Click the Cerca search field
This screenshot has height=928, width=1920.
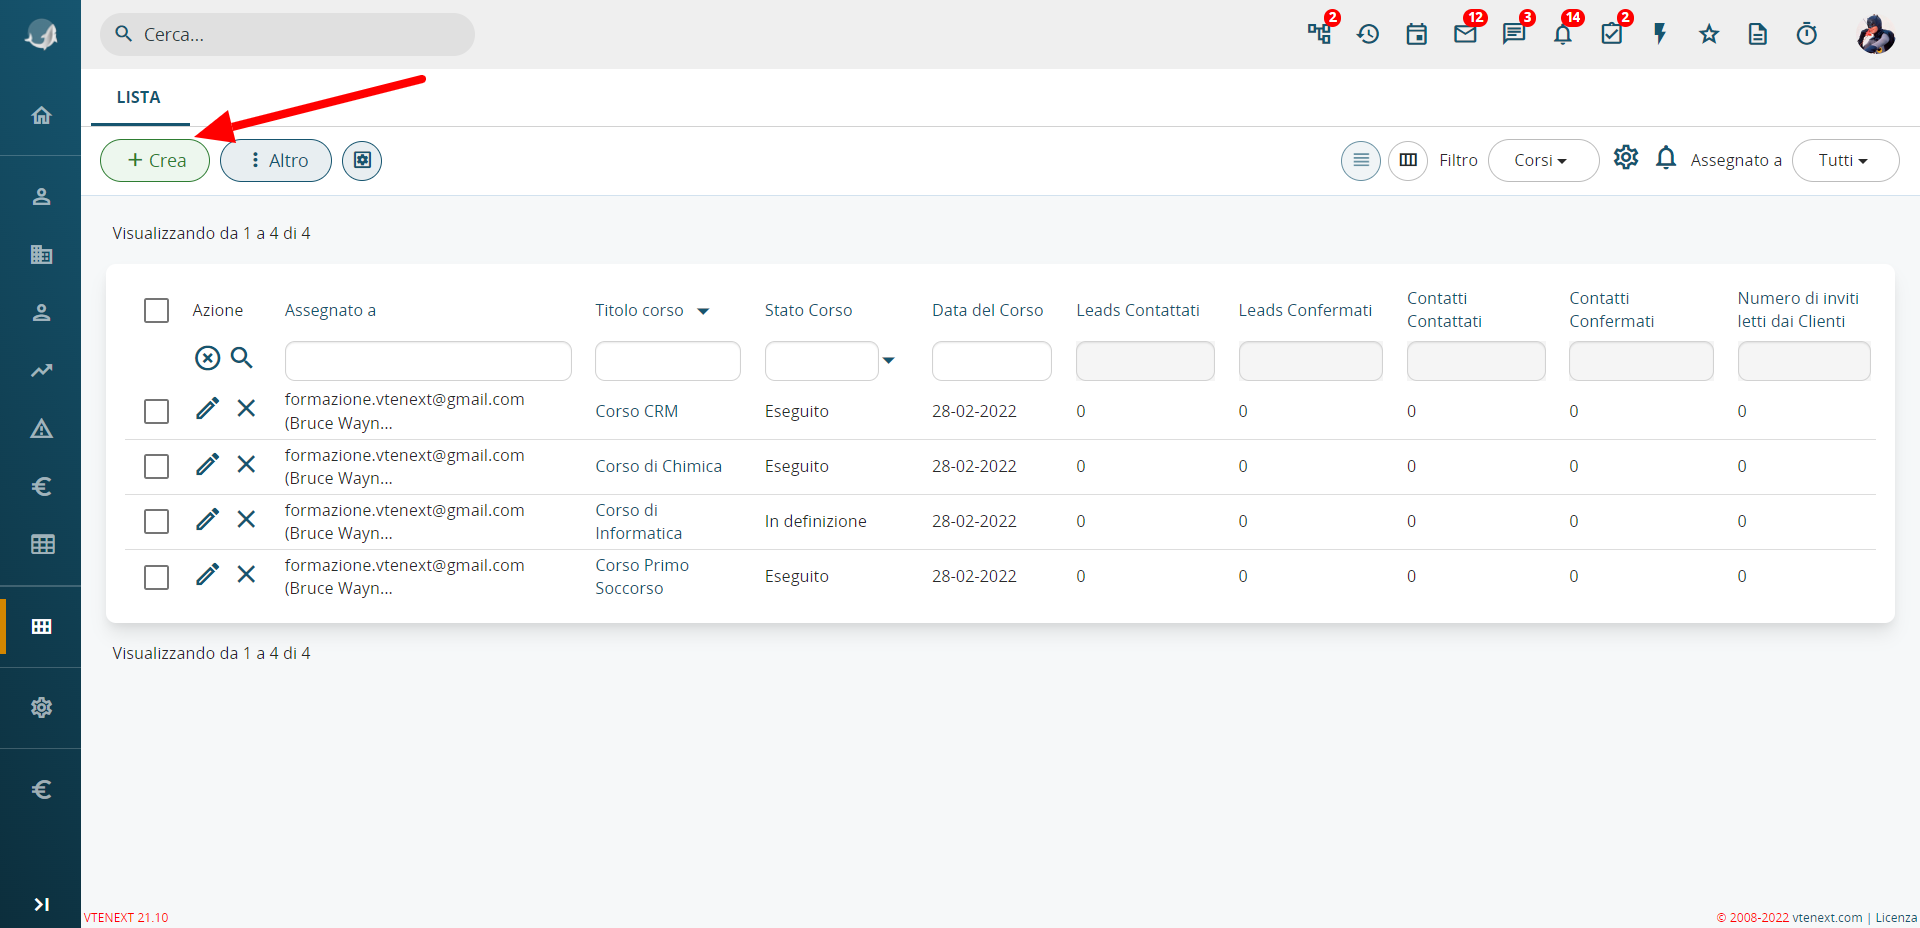click(287, 34)
